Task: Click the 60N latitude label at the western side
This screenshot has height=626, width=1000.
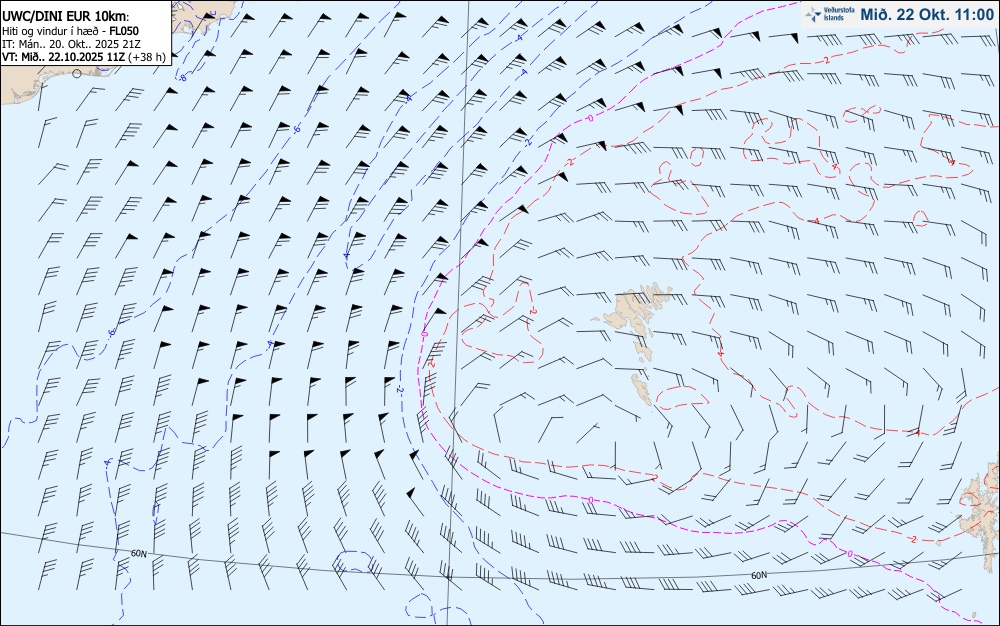Action: (x=138, y=553)
